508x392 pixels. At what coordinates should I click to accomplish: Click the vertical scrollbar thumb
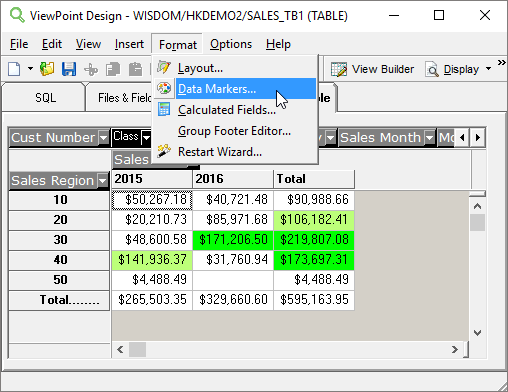pyautogui.click(x=477, y=223)
